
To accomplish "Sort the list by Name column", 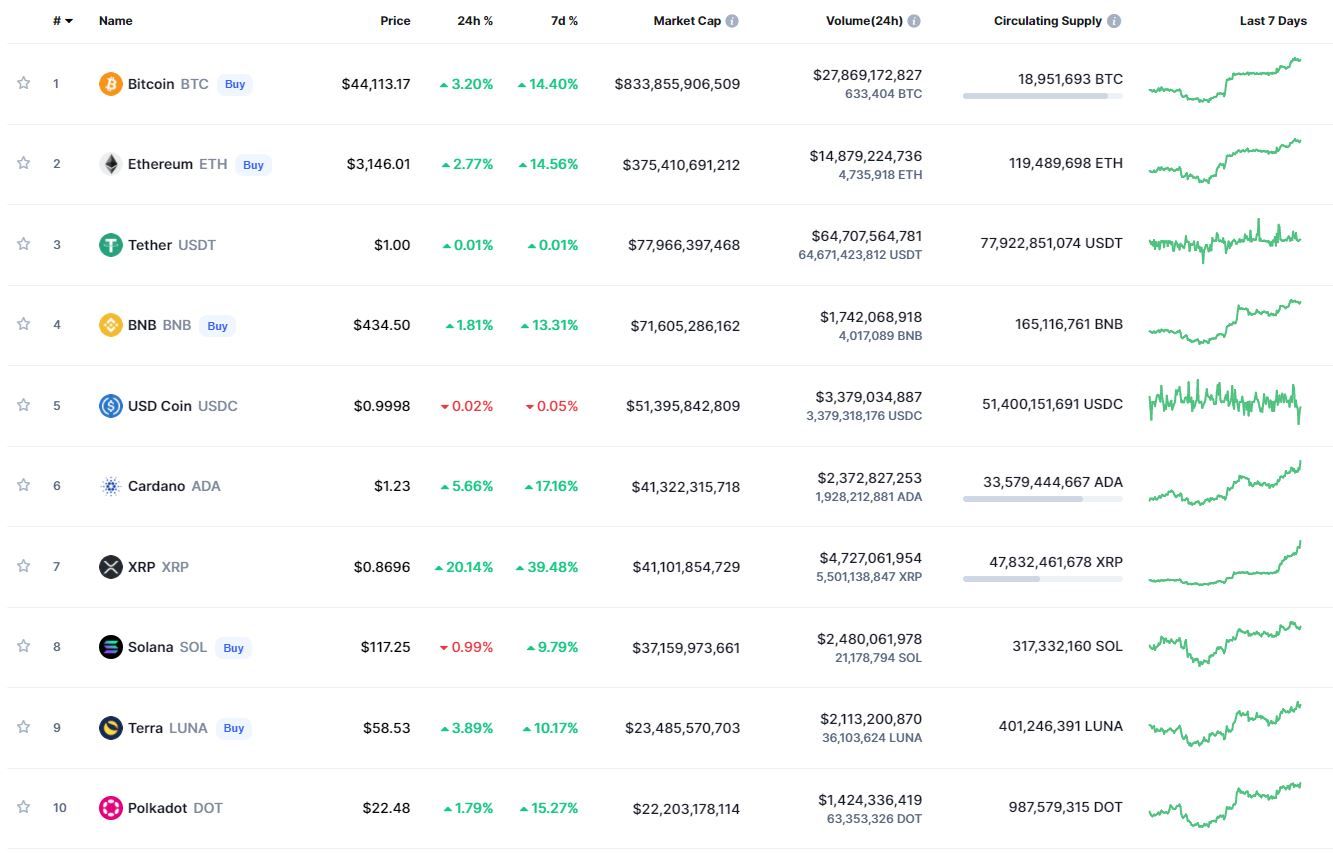I will pyautogui.click(x=115, y=21).
